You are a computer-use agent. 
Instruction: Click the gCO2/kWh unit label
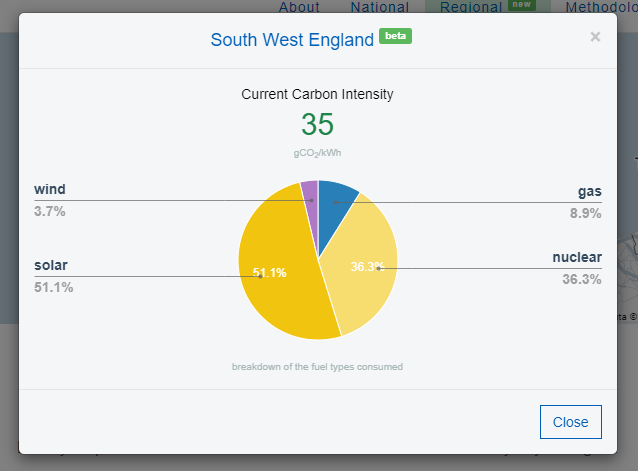[x=317, y=153]
